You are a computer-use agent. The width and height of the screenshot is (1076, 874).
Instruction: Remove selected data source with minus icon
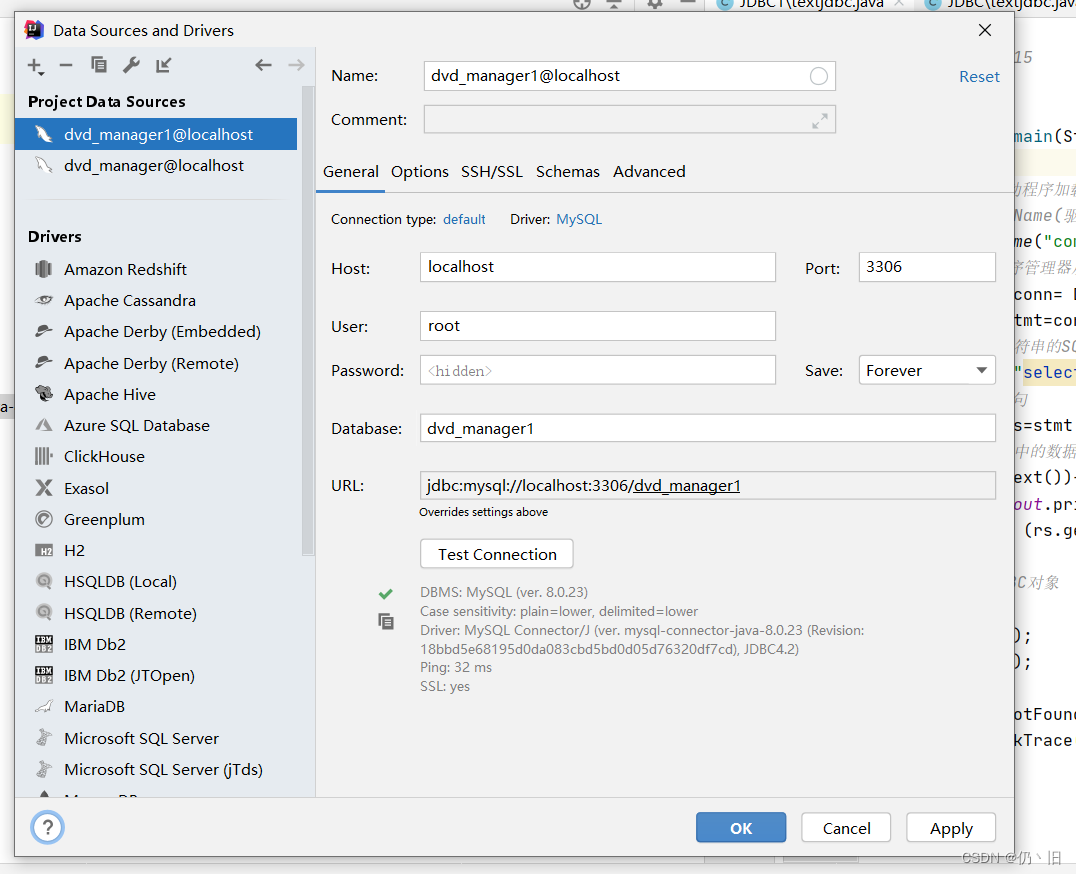click(66, 65)
